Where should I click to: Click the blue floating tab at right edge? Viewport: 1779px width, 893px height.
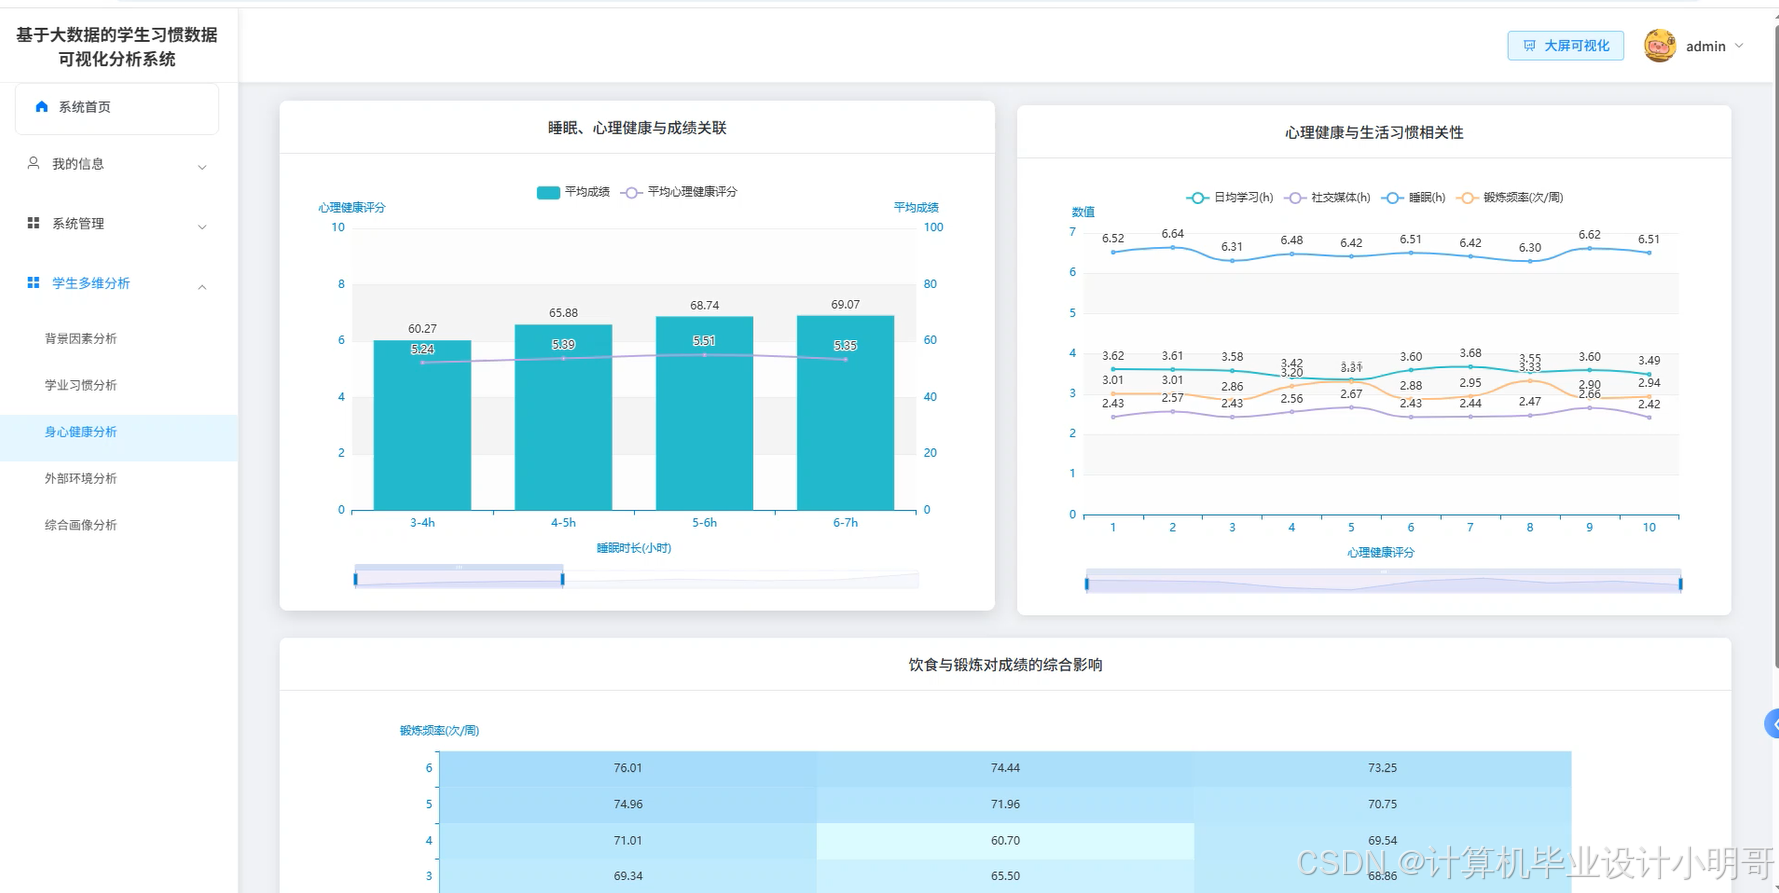click(x=1772, y=723)
